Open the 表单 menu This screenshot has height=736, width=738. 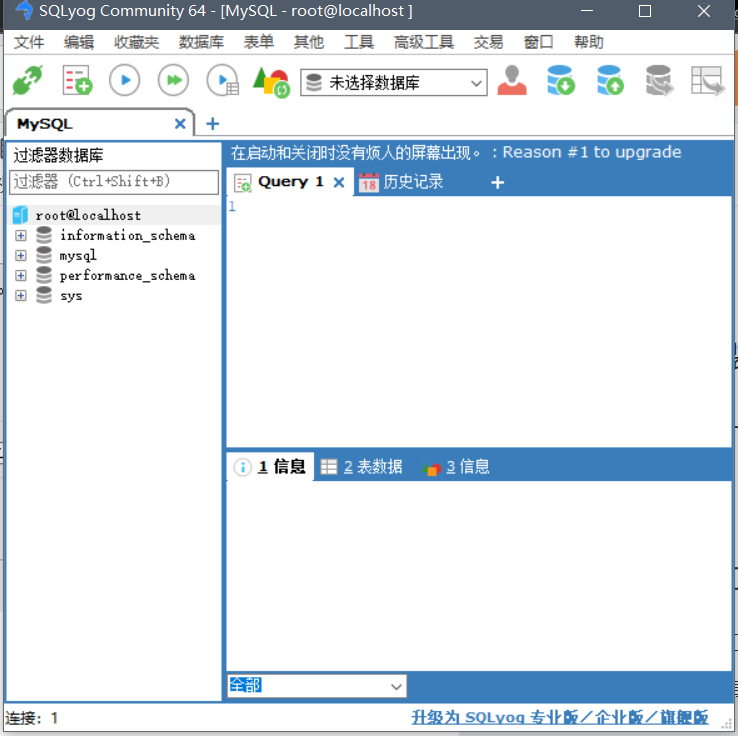pyautogui.click(x=258, y=42)
